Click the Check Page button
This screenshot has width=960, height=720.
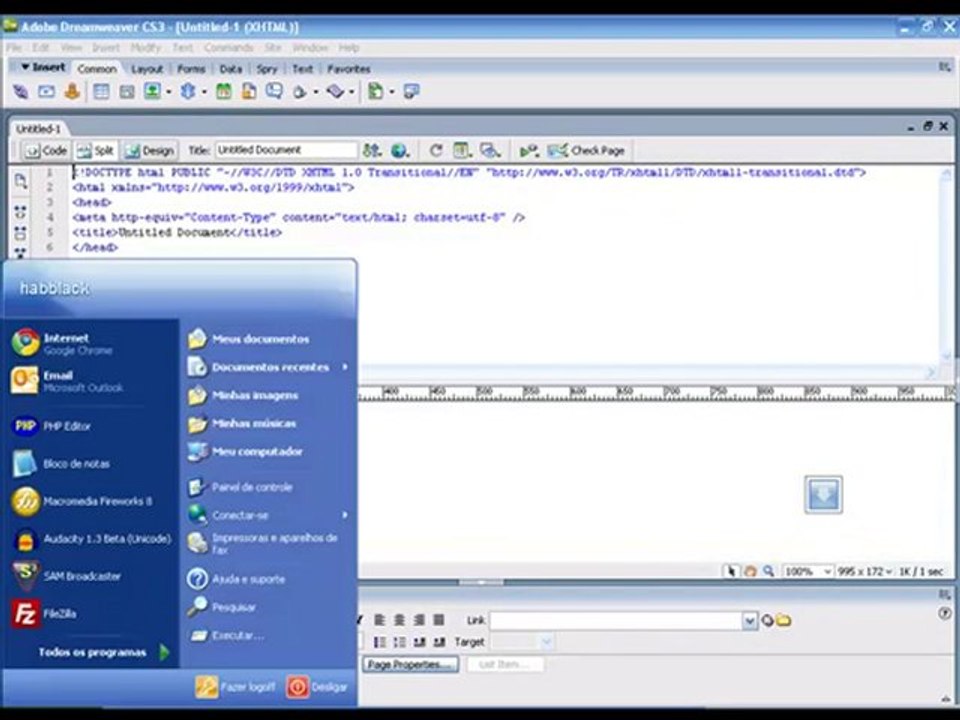click(x=586, y=150)
